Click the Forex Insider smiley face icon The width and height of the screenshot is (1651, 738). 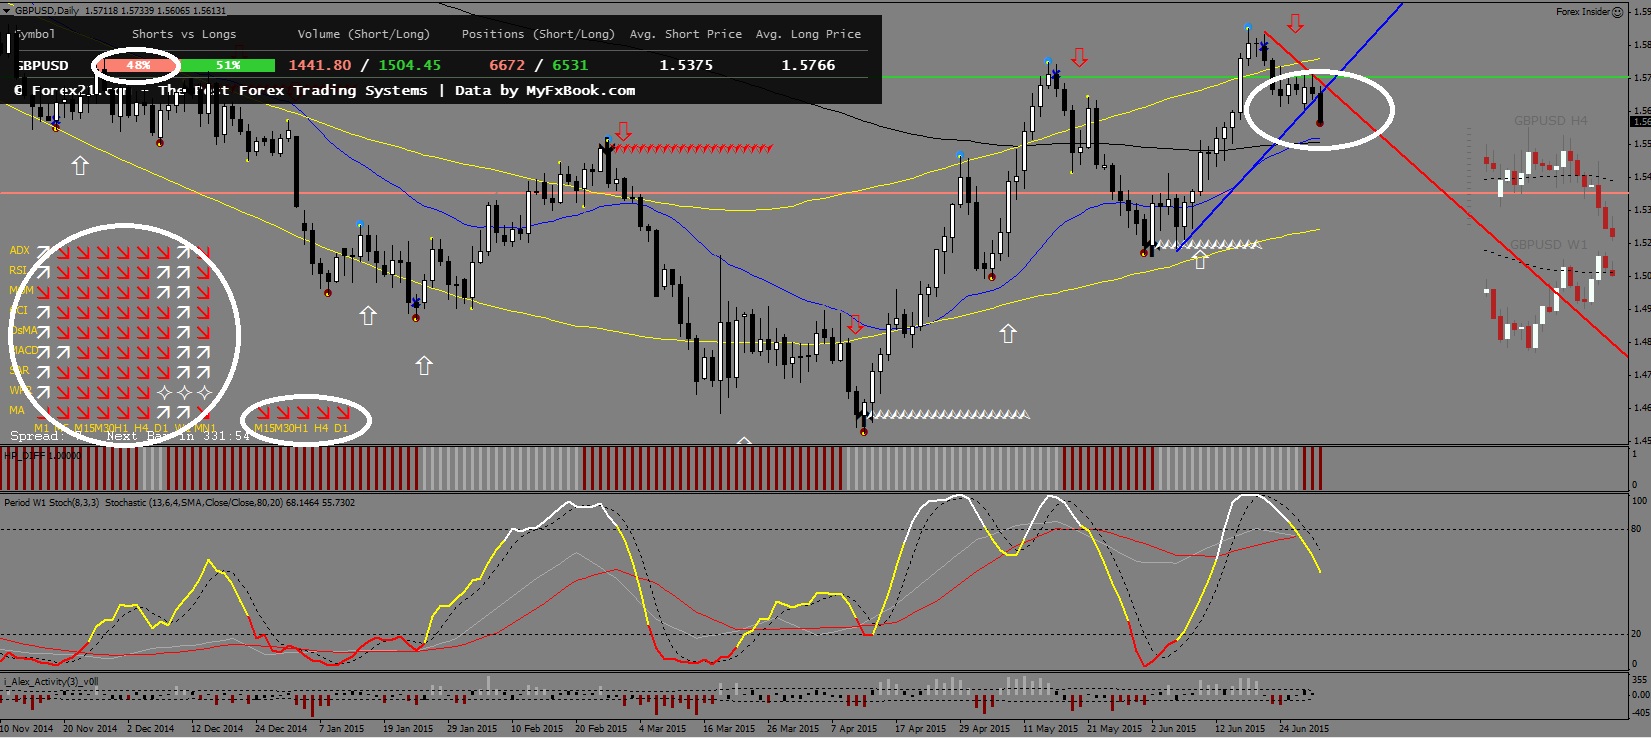1617,12
